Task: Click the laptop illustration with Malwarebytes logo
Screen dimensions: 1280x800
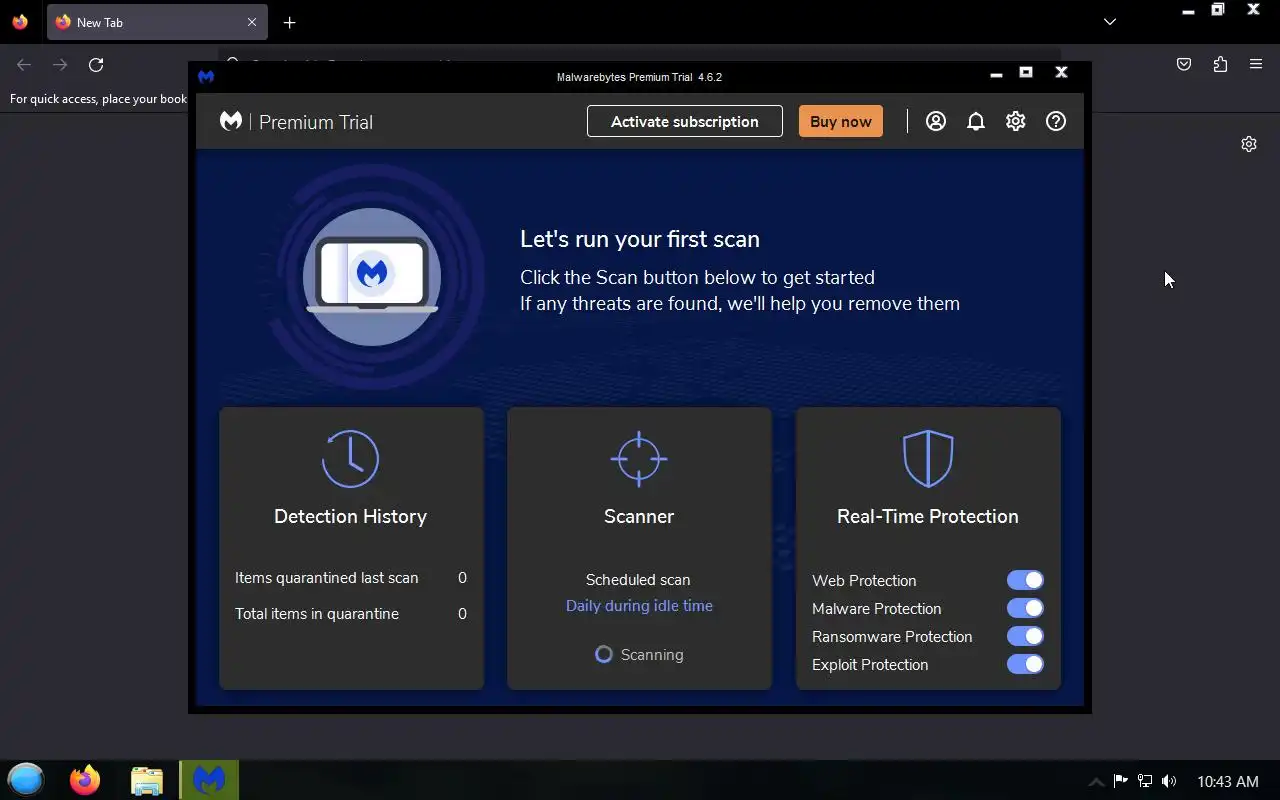Action: coord(372,275)
